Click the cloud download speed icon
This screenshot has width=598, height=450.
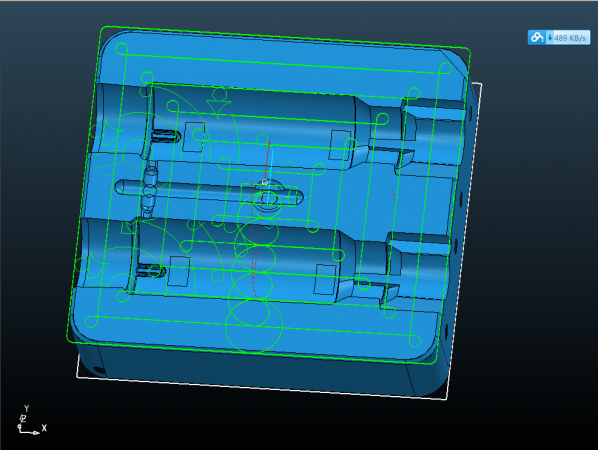537,37
